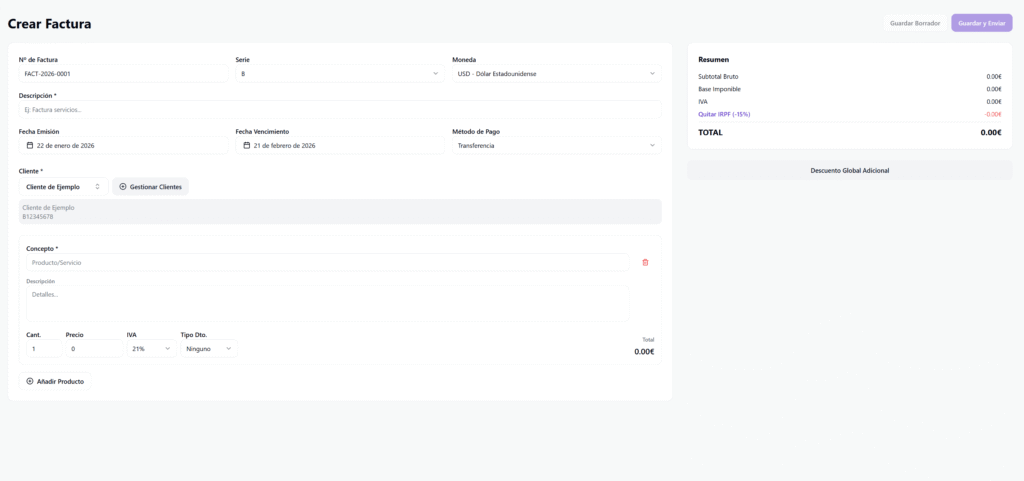The height and width of the screenshot is (481, 1024).
Task: Expand Descuento Global Adicional section
Action: point(849,170)
